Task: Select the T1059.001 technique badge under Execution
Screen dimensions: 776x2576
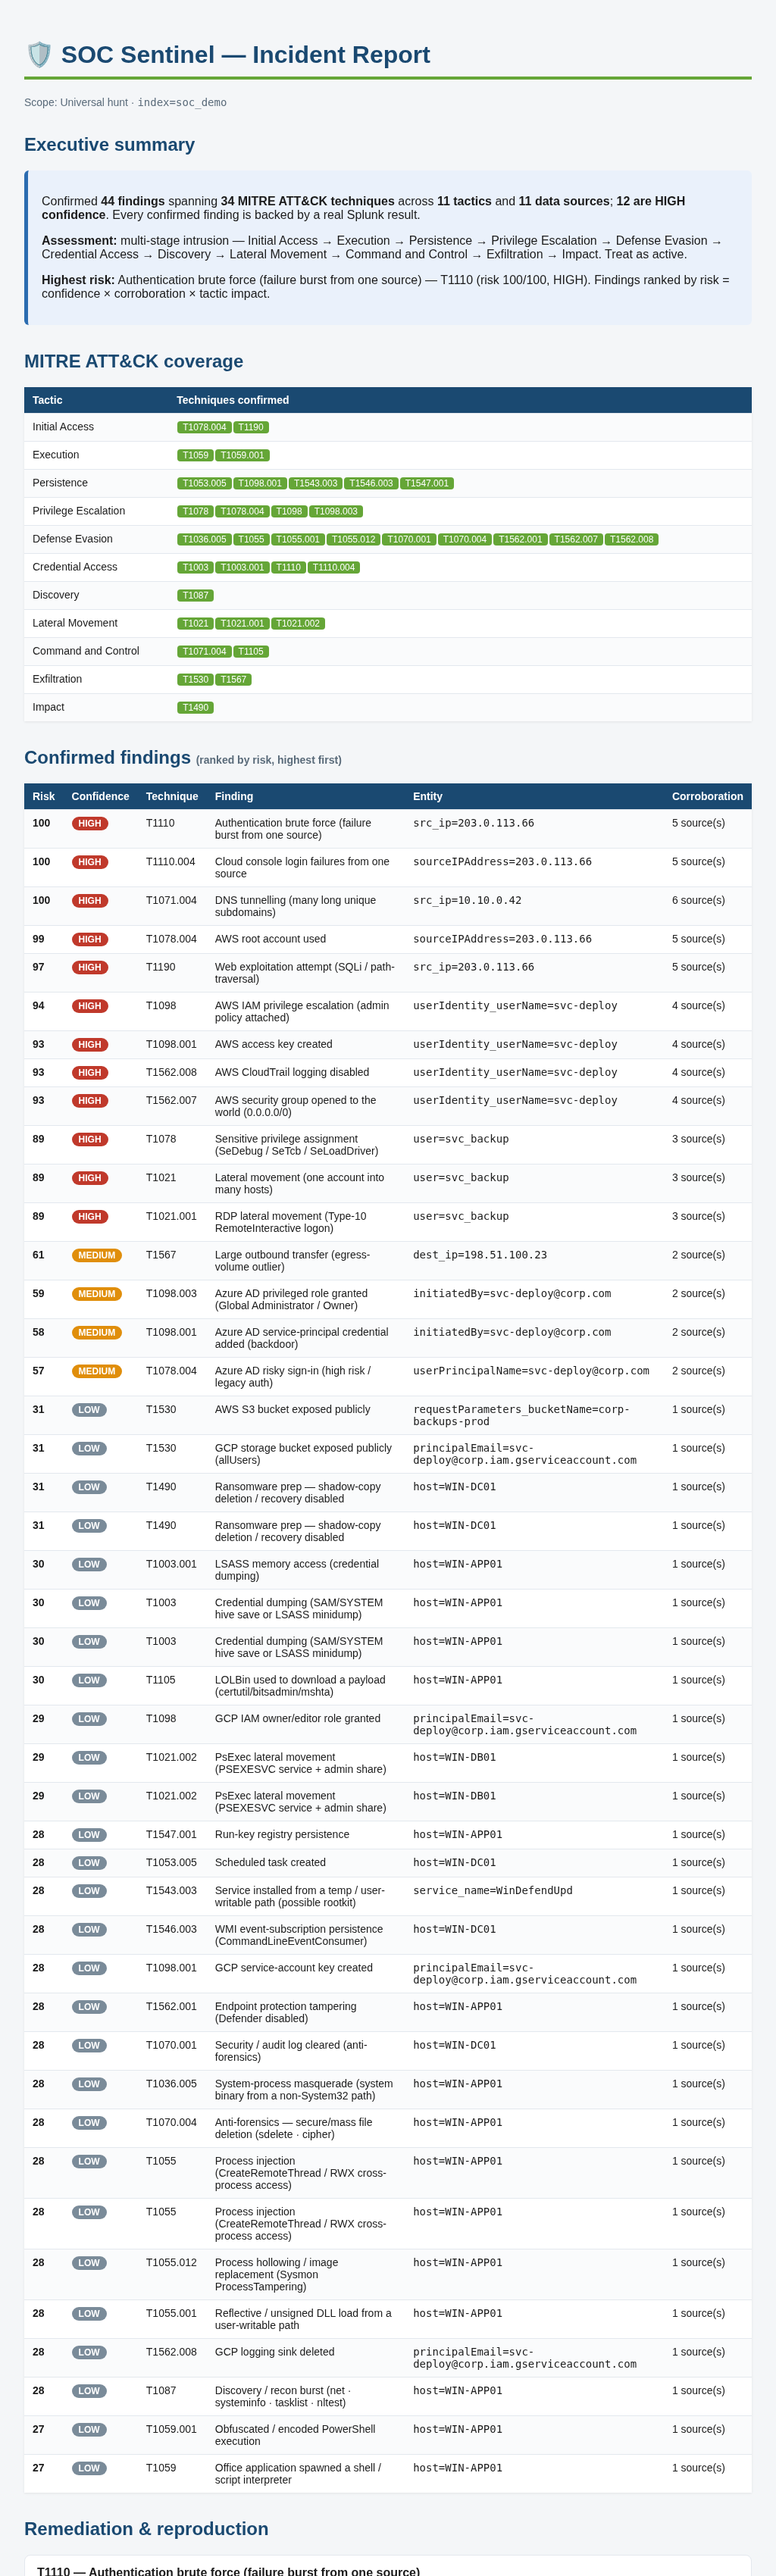Action: pos(243,455)
